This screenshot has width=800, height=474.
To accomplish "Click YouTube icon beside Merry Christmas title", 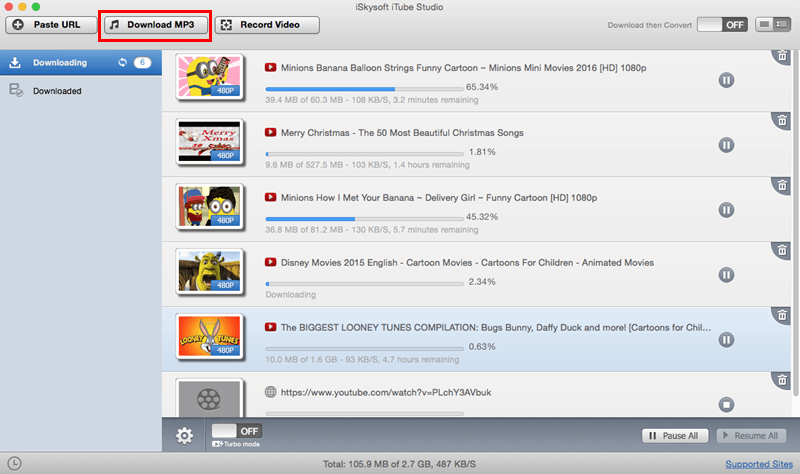I will tap(270, 132).
